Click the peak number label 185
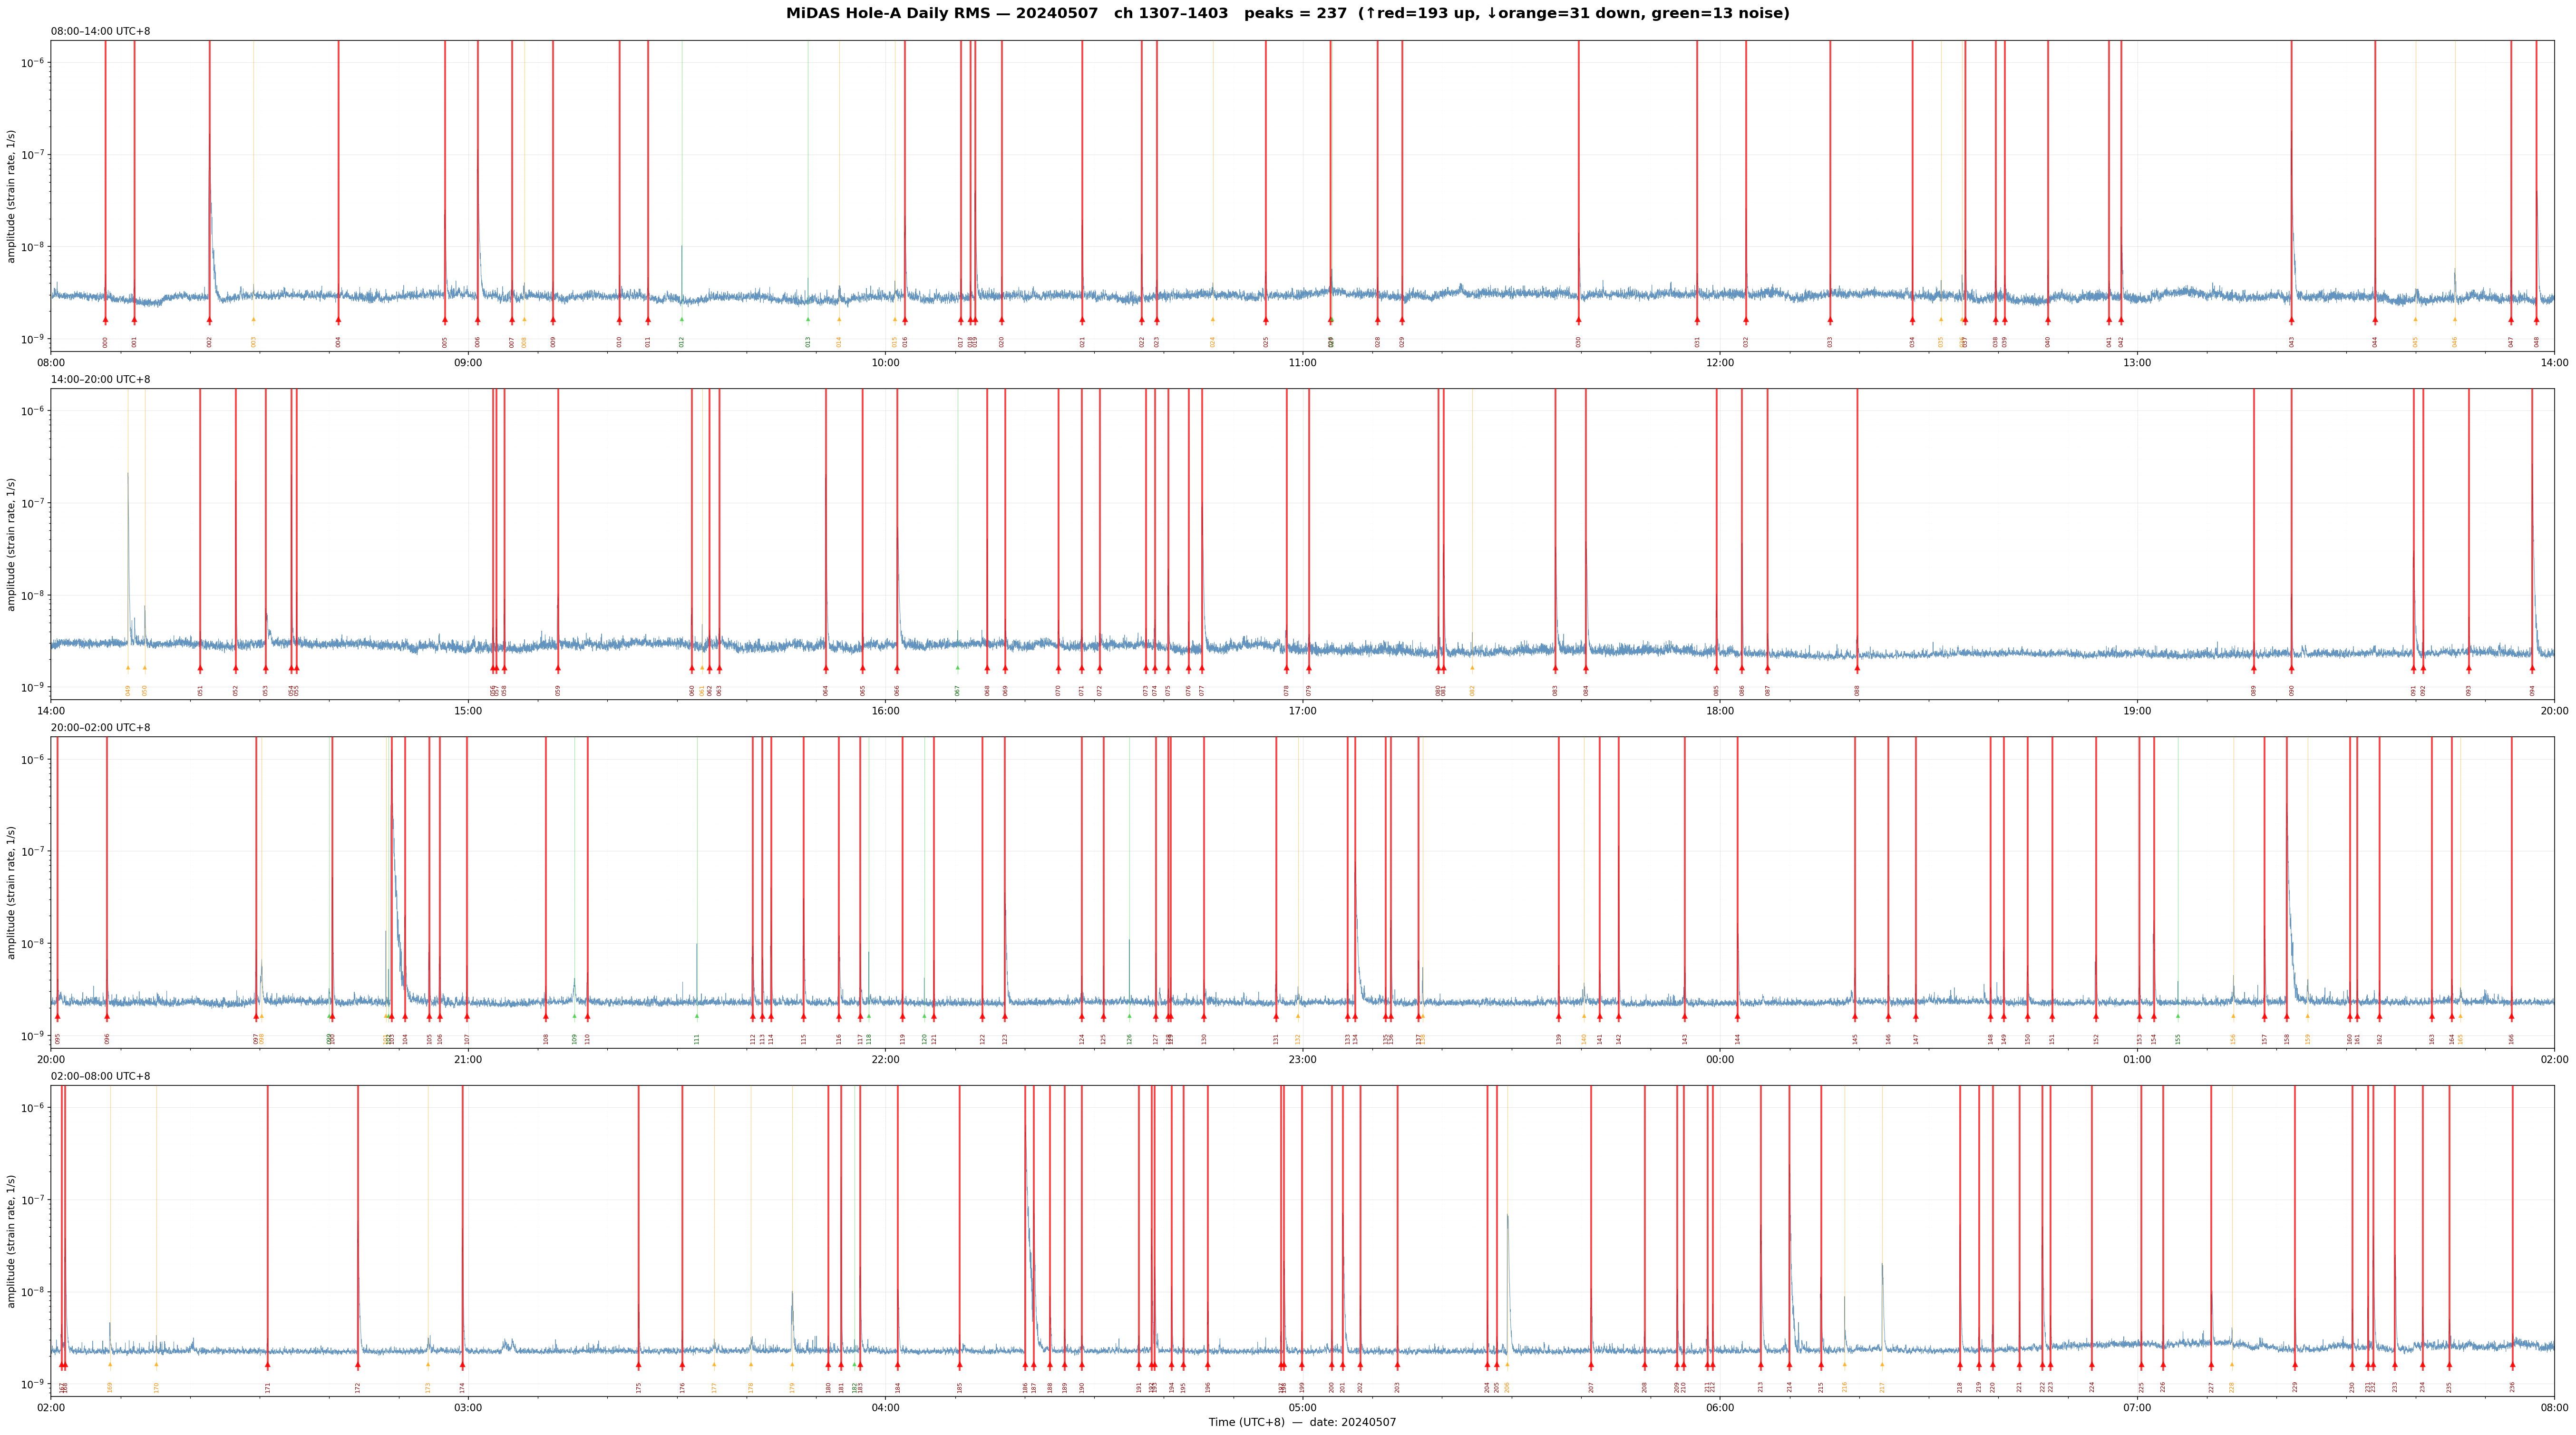2576x1435 pixels. point(959,1387)
